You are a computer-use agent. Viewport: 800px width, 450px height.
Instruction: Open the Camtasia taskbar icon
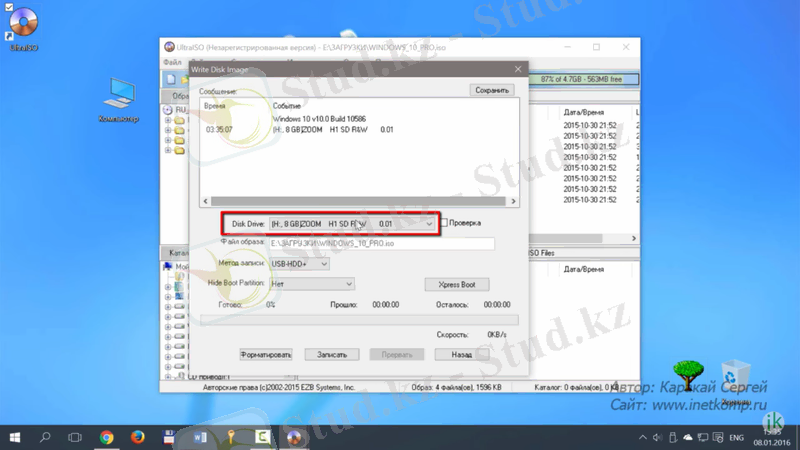pos(262,437)
